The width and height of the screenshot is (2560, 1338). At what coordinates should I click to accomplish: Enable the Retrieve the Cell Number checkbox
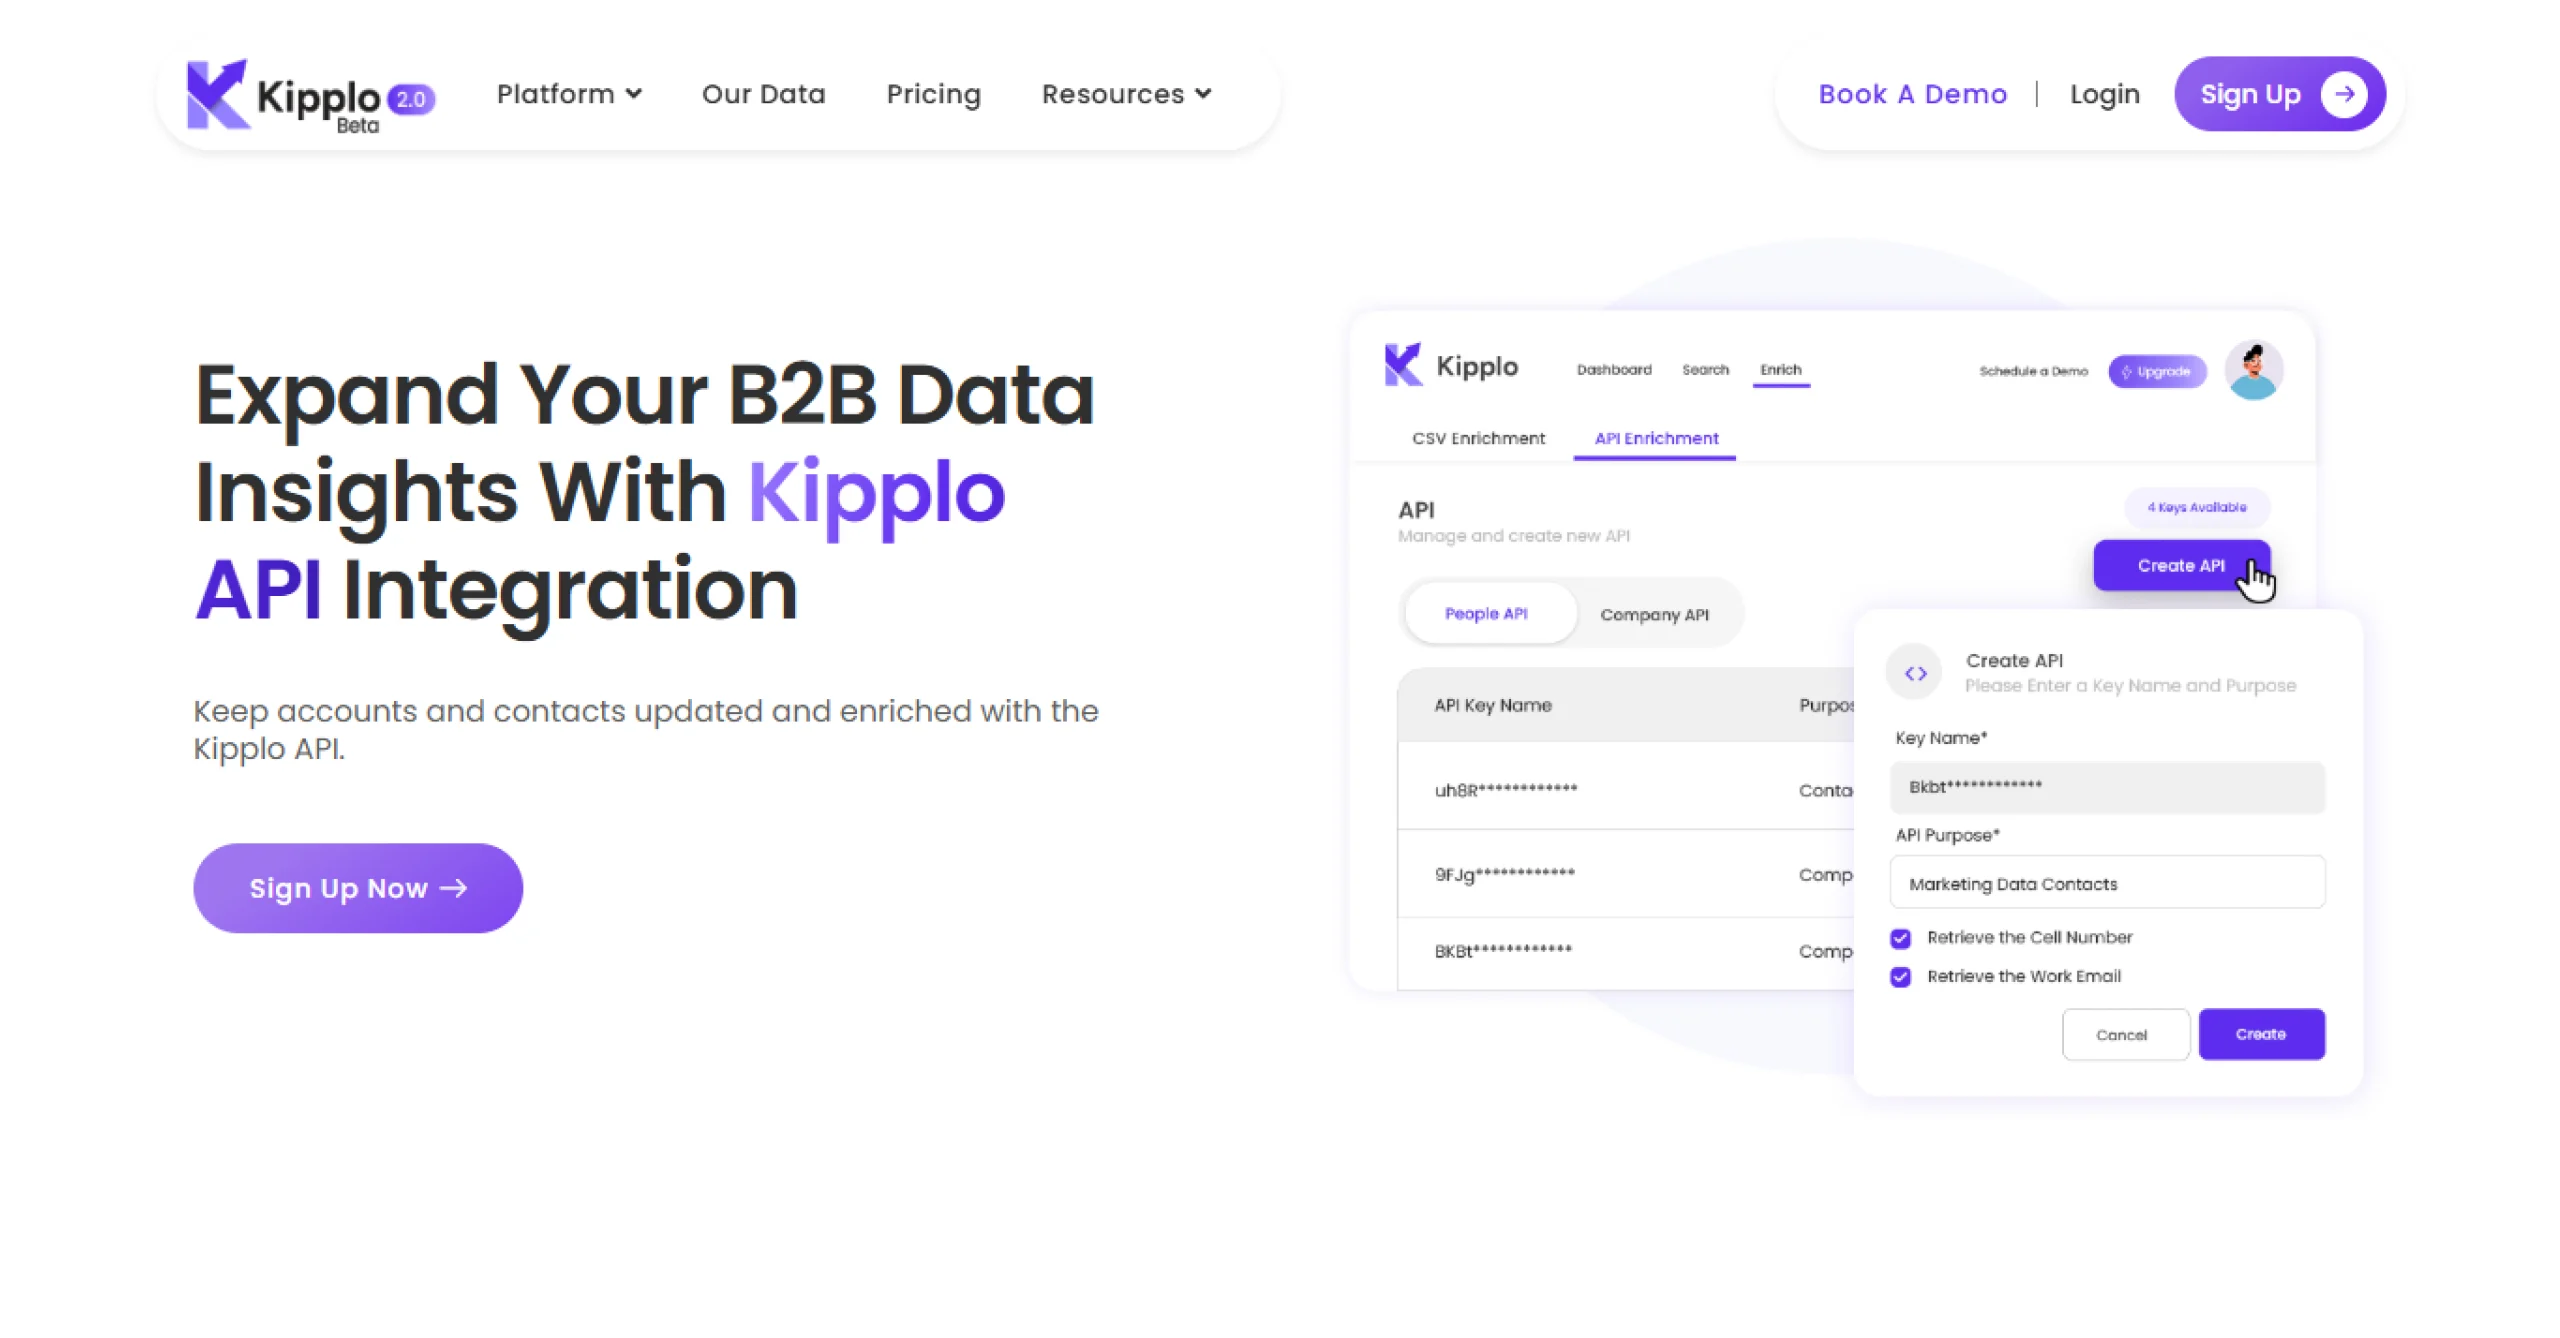pyautogui.click(x=1901, y=938)
